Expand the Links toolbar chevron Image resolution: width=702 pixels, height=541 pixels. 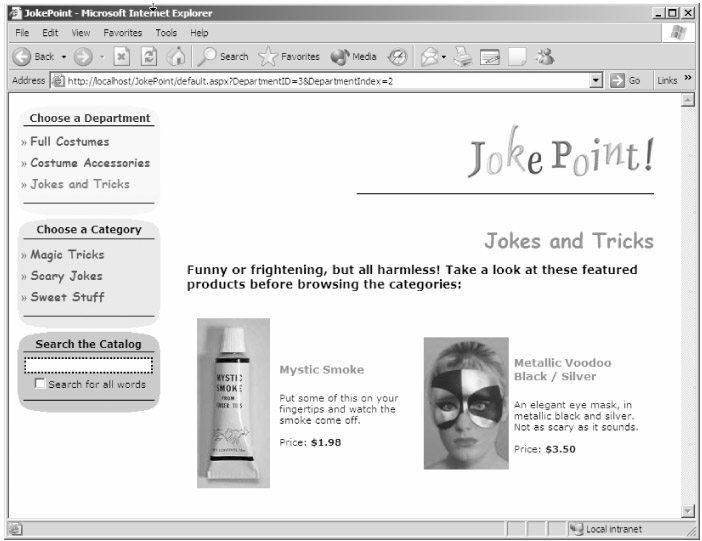[687, 80]
